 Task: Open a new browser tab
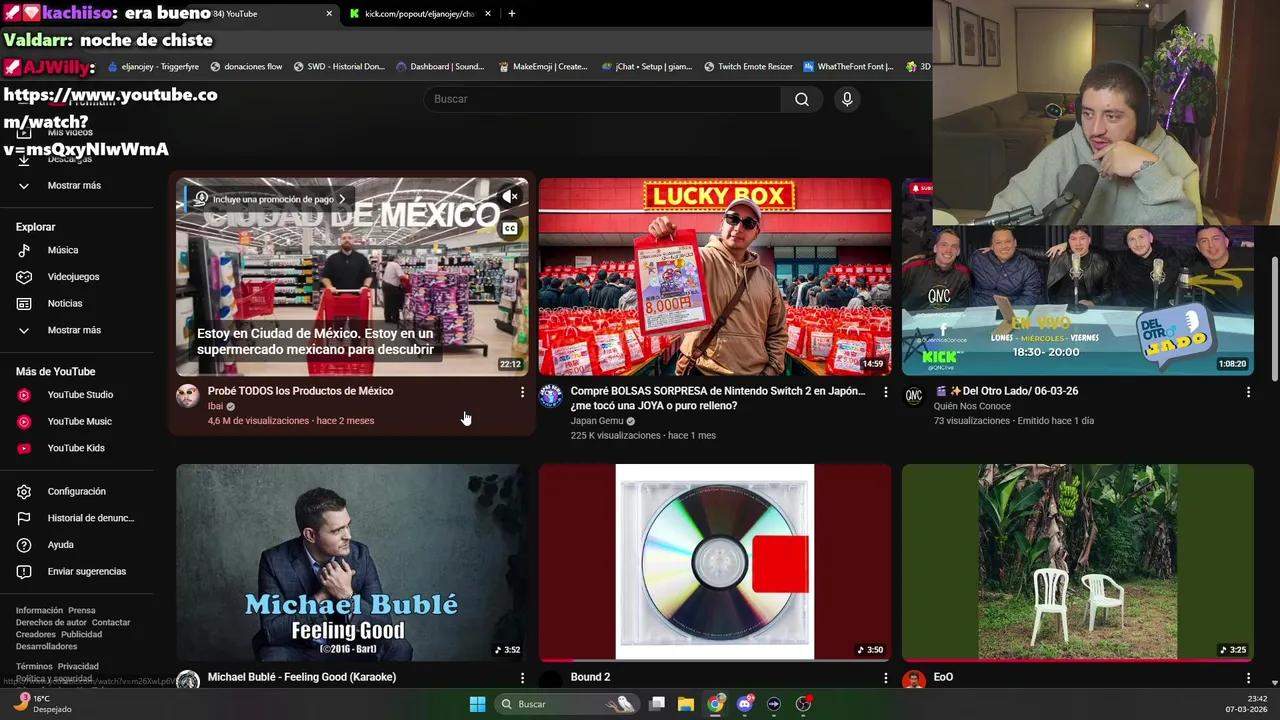tap(511, 13)
